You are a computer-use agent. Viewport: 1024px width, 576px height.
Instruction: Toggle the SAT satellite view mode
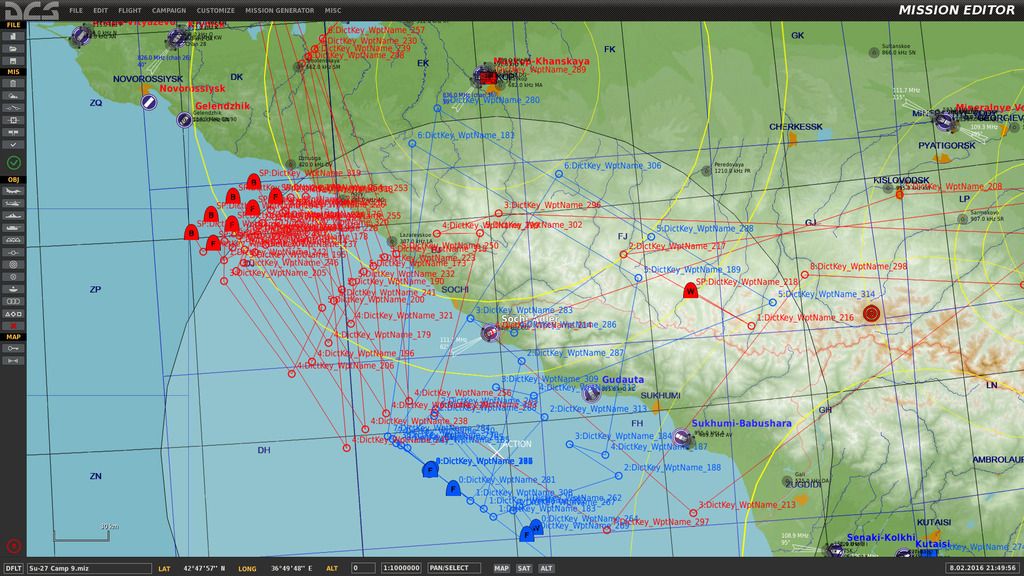[x=524, y=568]
